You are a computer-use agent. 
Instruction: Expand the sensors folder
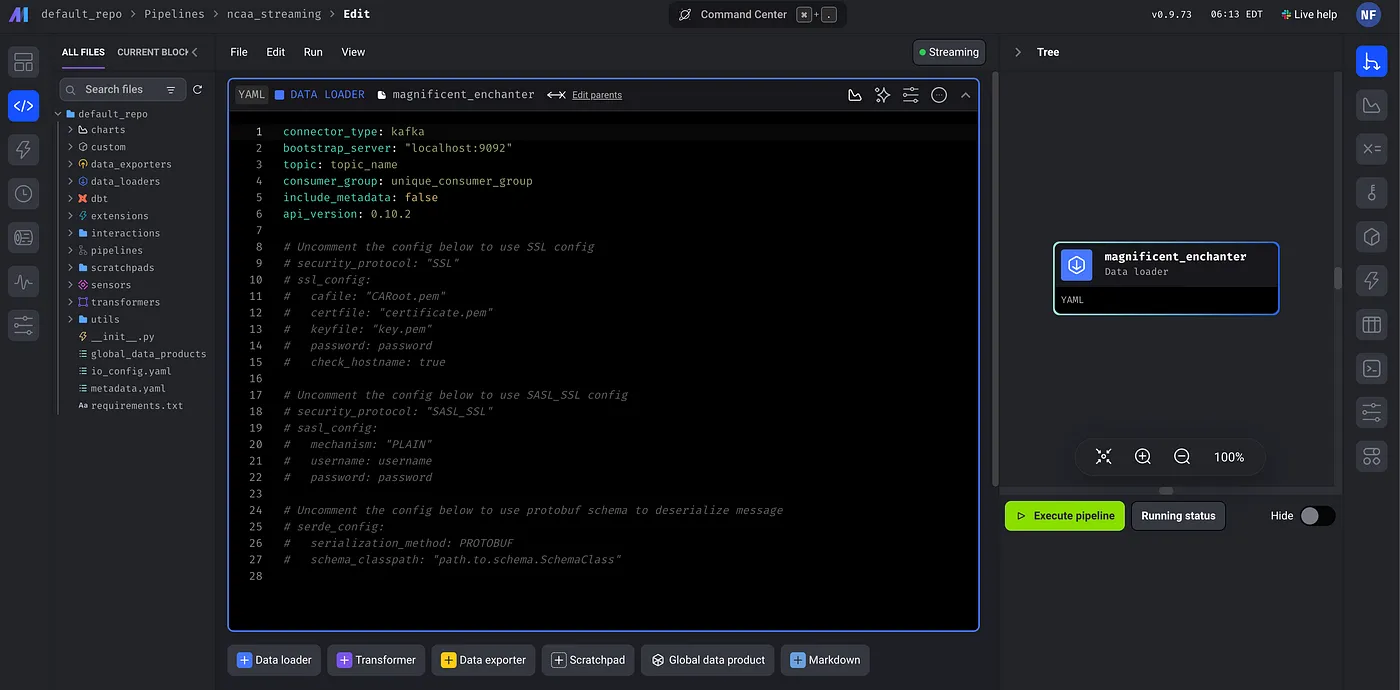tap(70, 285)
